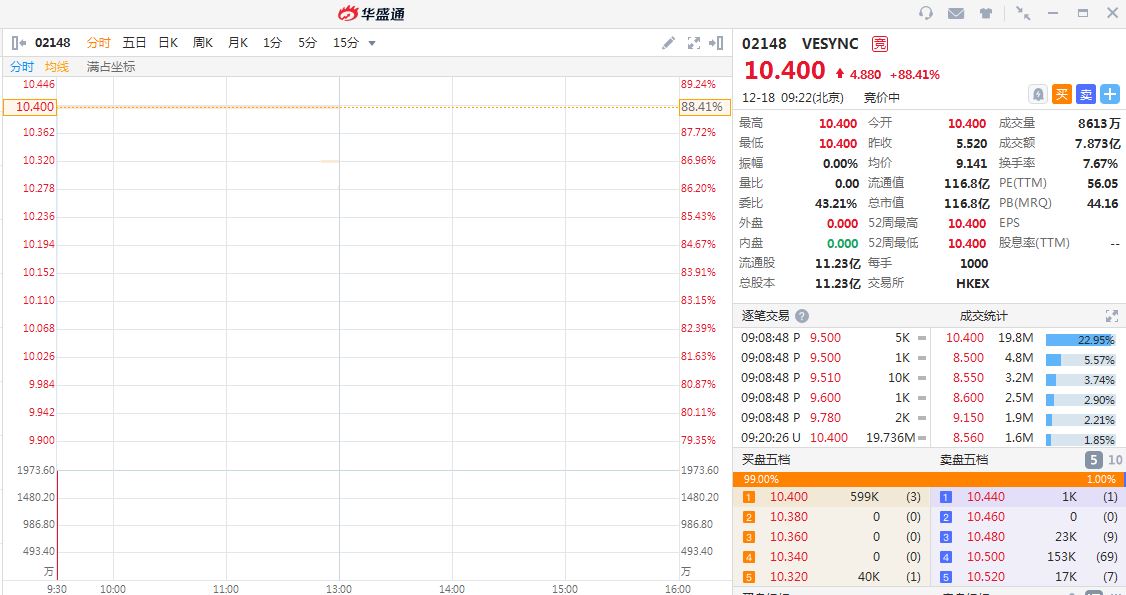The height and width of the screenshot is (595, 1126).
Task: Click bid level 1 price 10.400
Action: (x=788, y=497)
